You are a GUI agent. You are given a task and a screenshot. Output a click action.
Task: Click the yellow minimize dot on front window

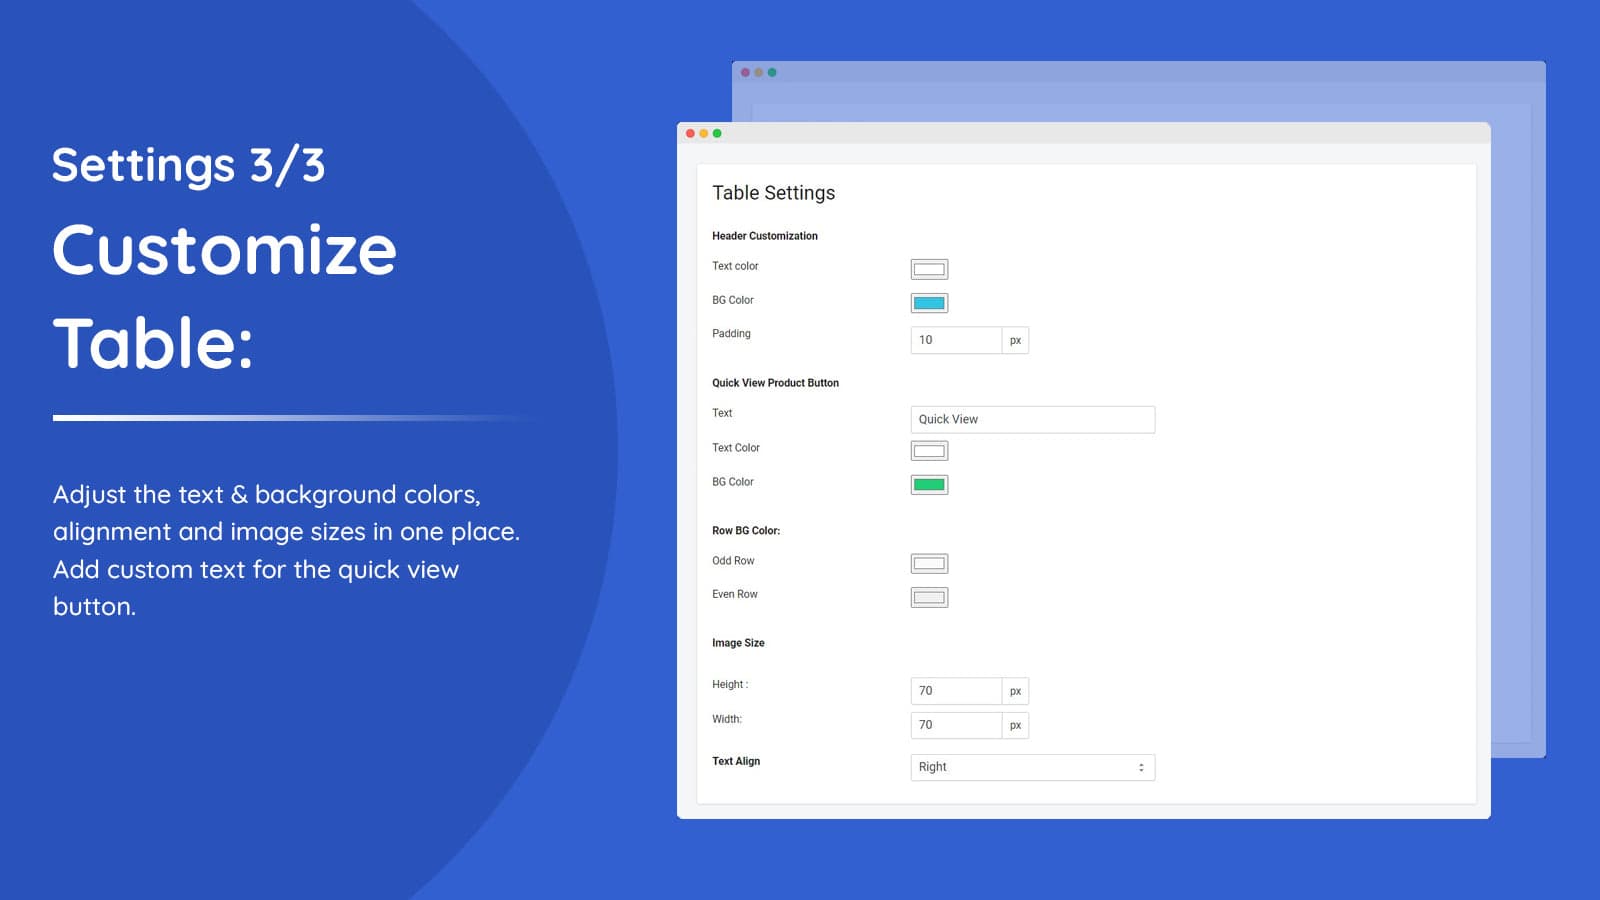pos(704,133)
